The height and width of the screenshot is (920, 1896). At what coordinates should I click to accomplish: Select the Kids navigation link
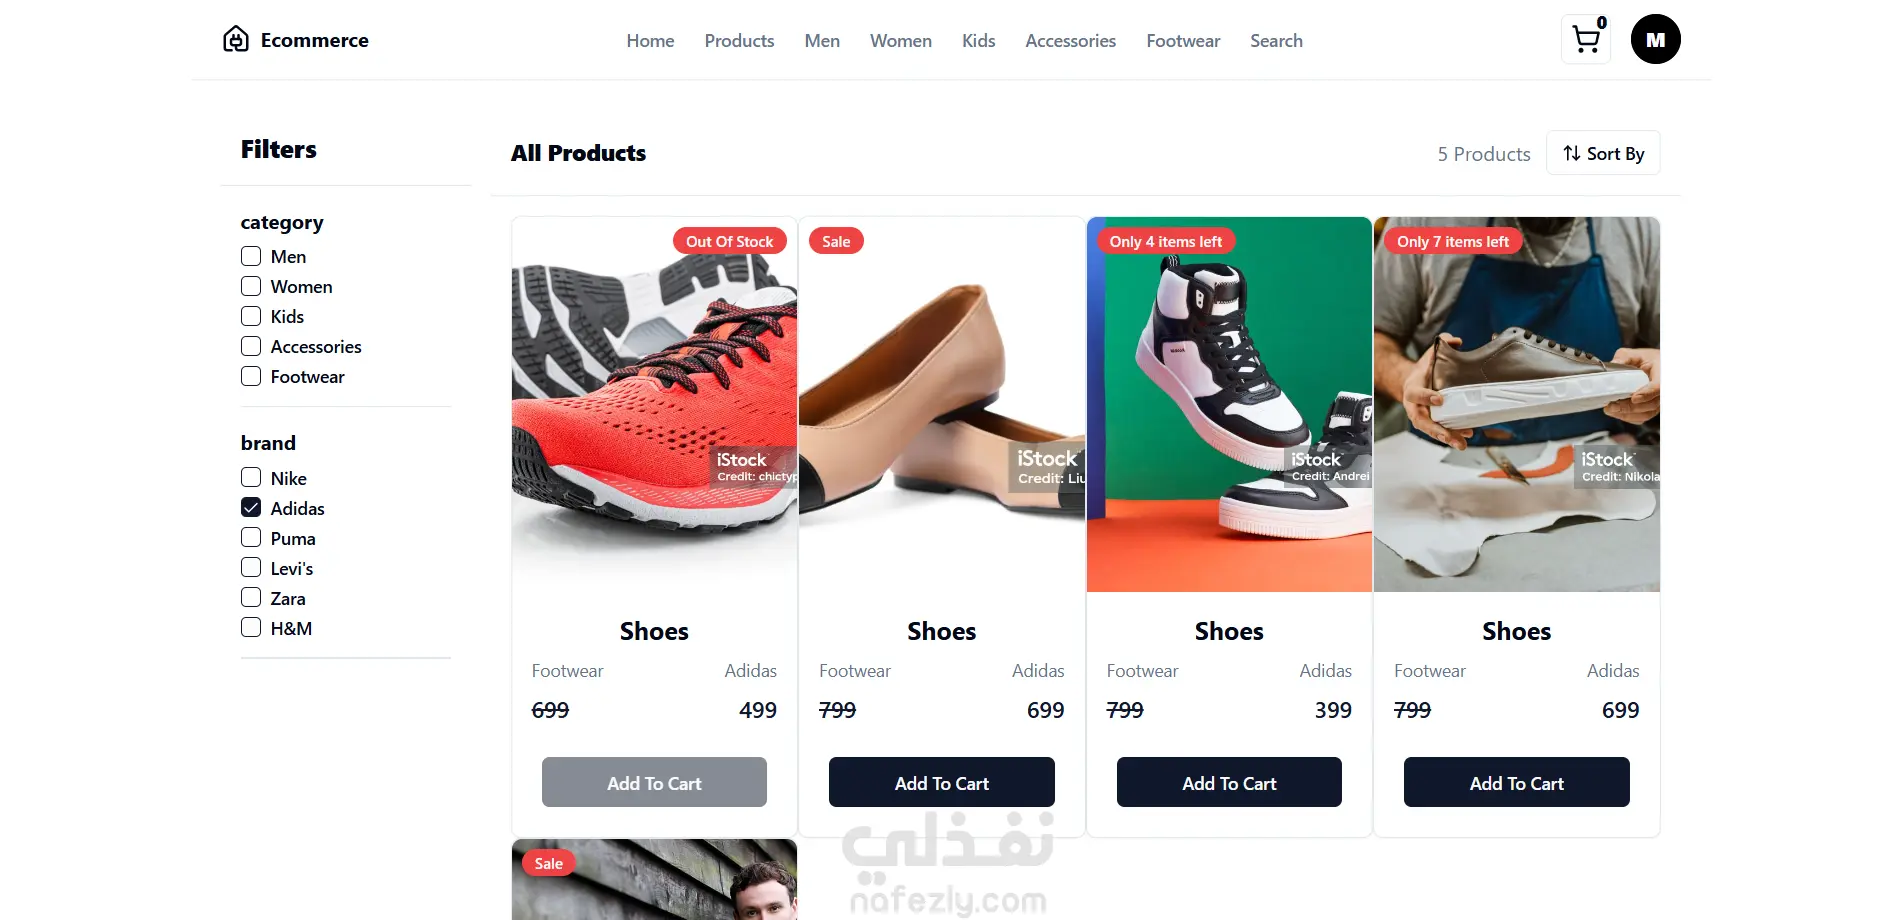tap(978, 41)
